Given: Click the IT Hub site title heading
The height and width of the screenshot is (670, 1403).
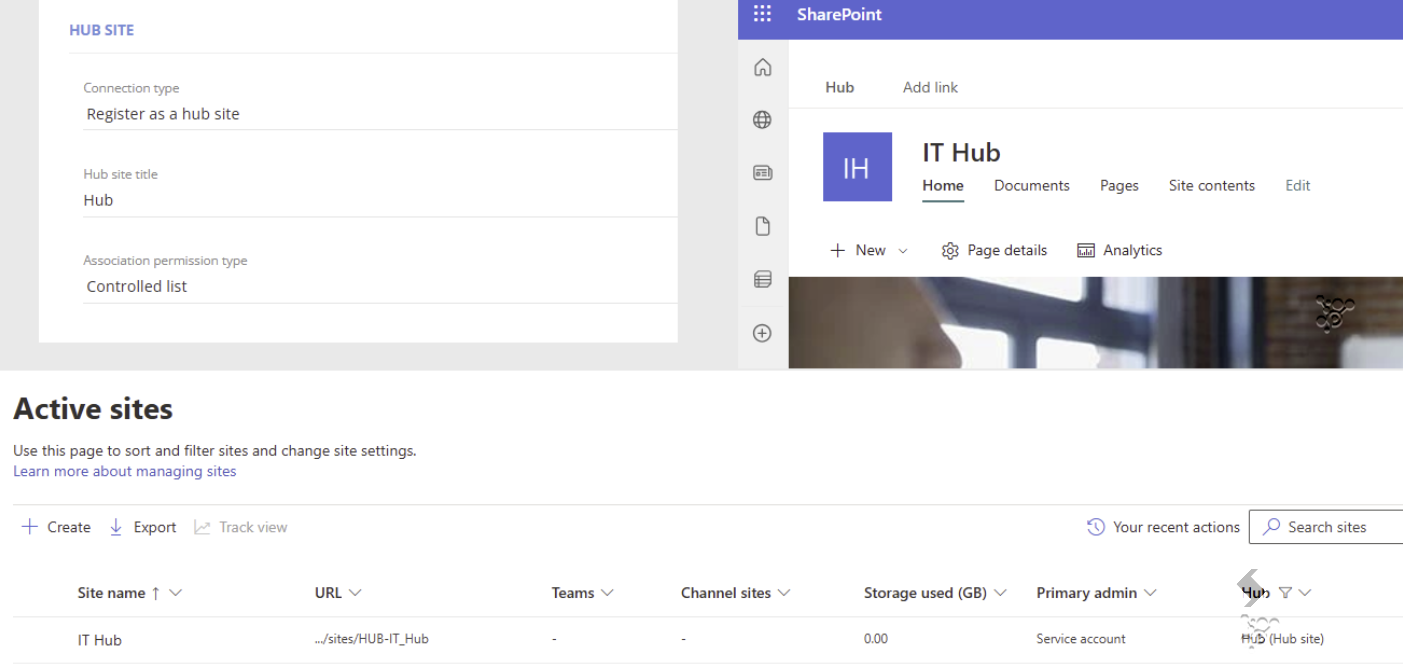Looking at the screenshot, I should point(961,152).
